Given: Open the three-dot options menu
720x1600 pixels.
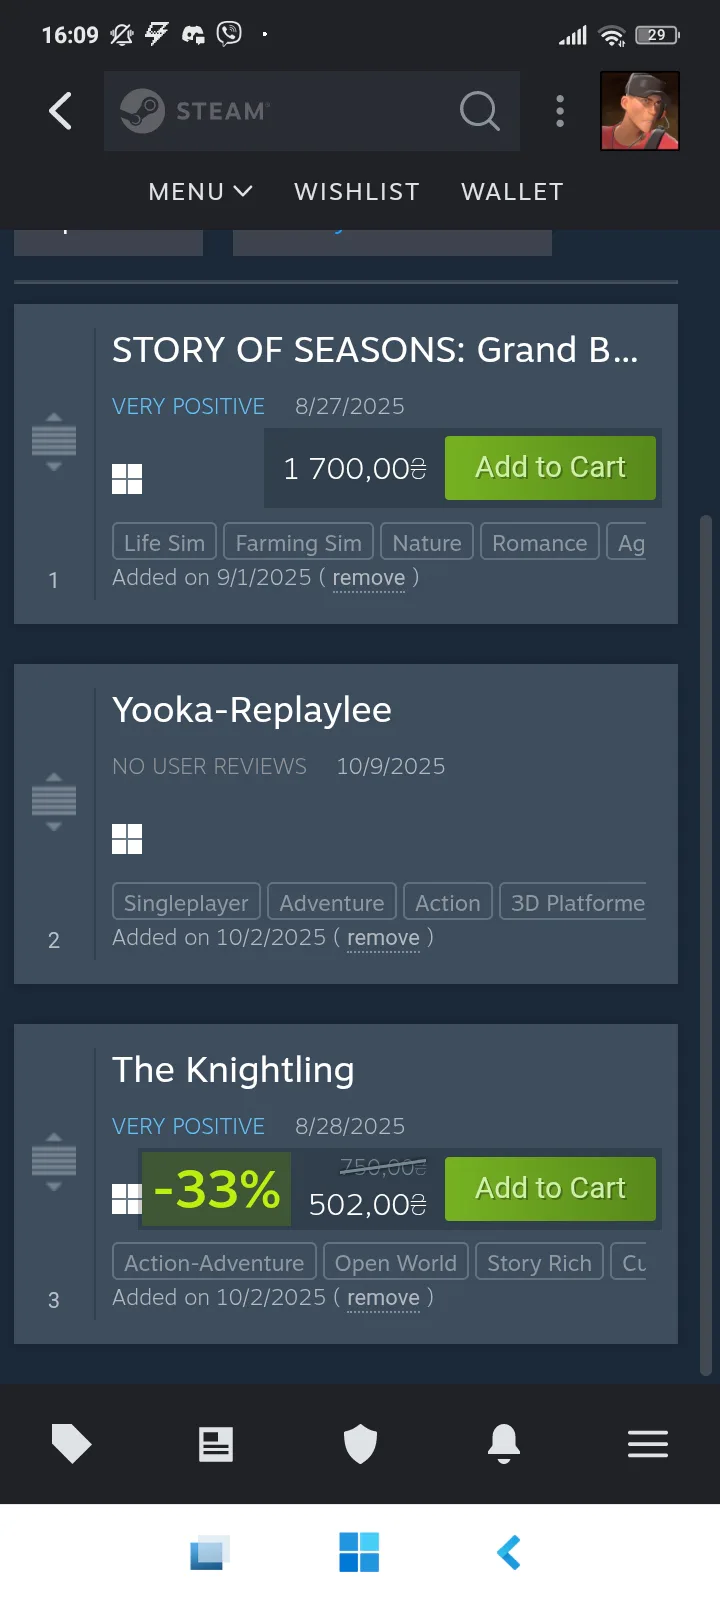Looking at the screenshot, I should pos(560,111).
